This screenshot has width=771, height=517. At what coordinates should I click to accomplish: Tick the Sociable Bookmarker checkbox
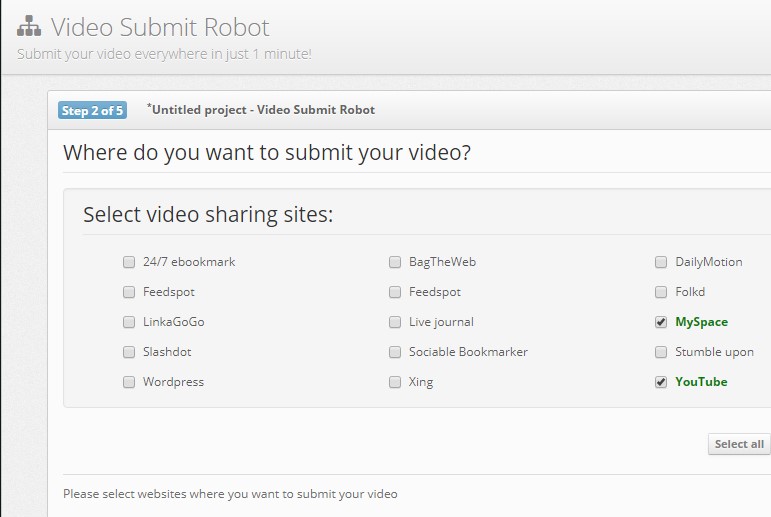coord(395,352)
